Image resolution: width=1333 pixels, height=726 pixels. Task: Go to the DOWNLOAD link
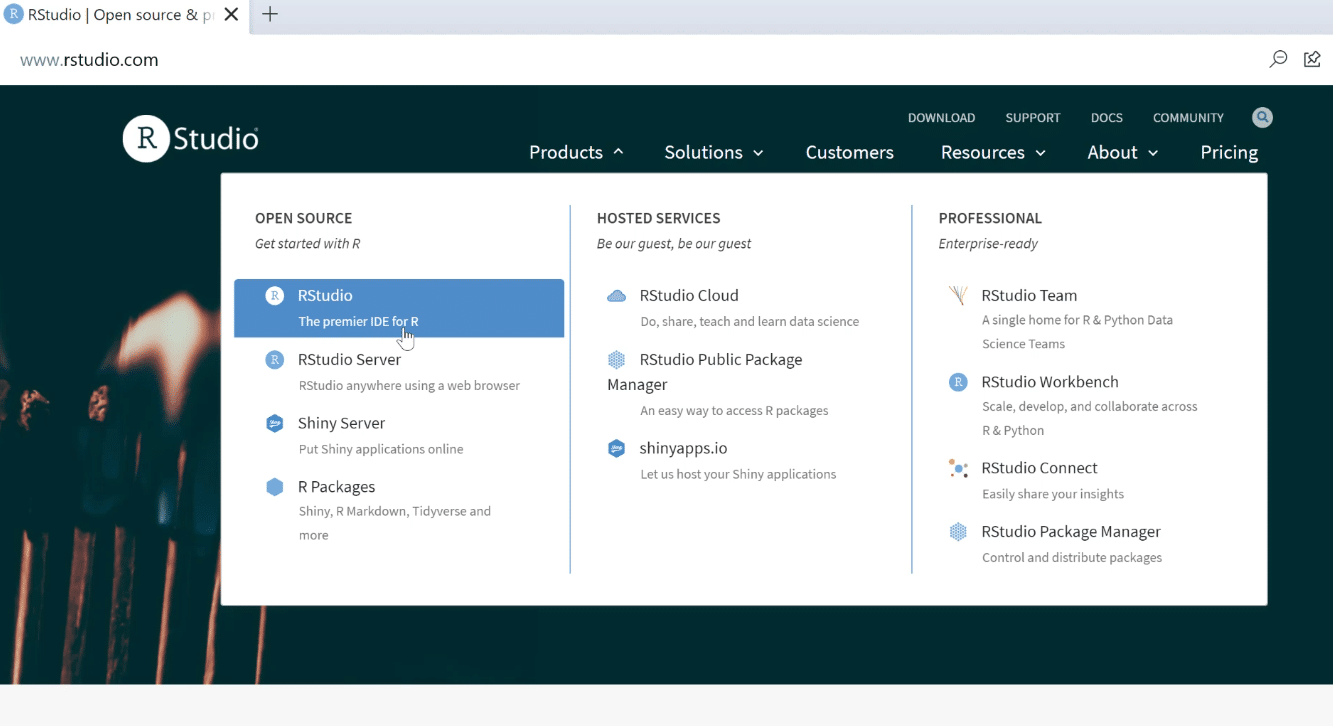click(941, 118)
